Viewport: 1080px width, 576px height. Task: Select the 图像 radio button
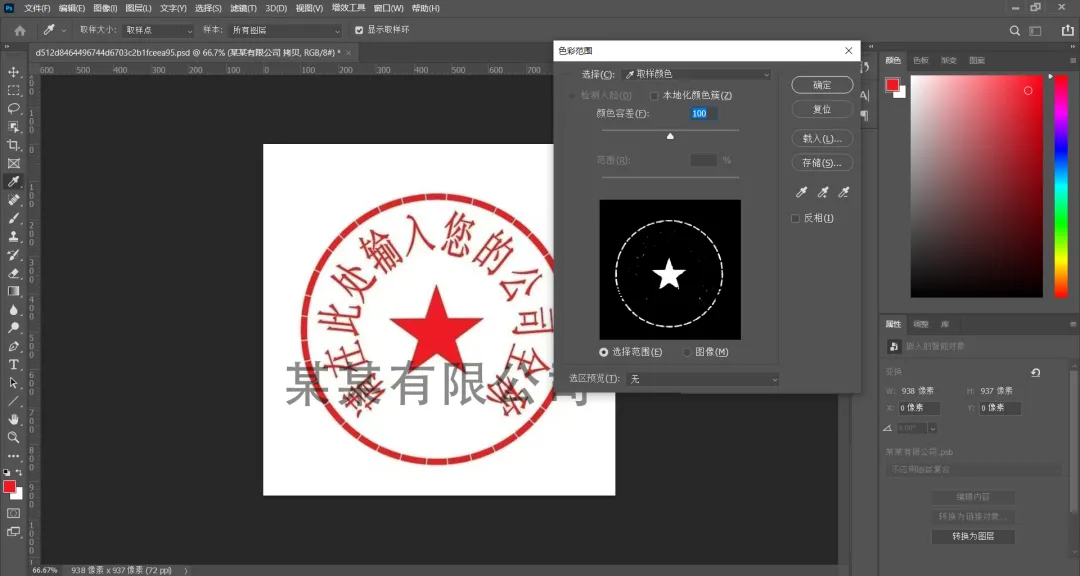[687, 352]
